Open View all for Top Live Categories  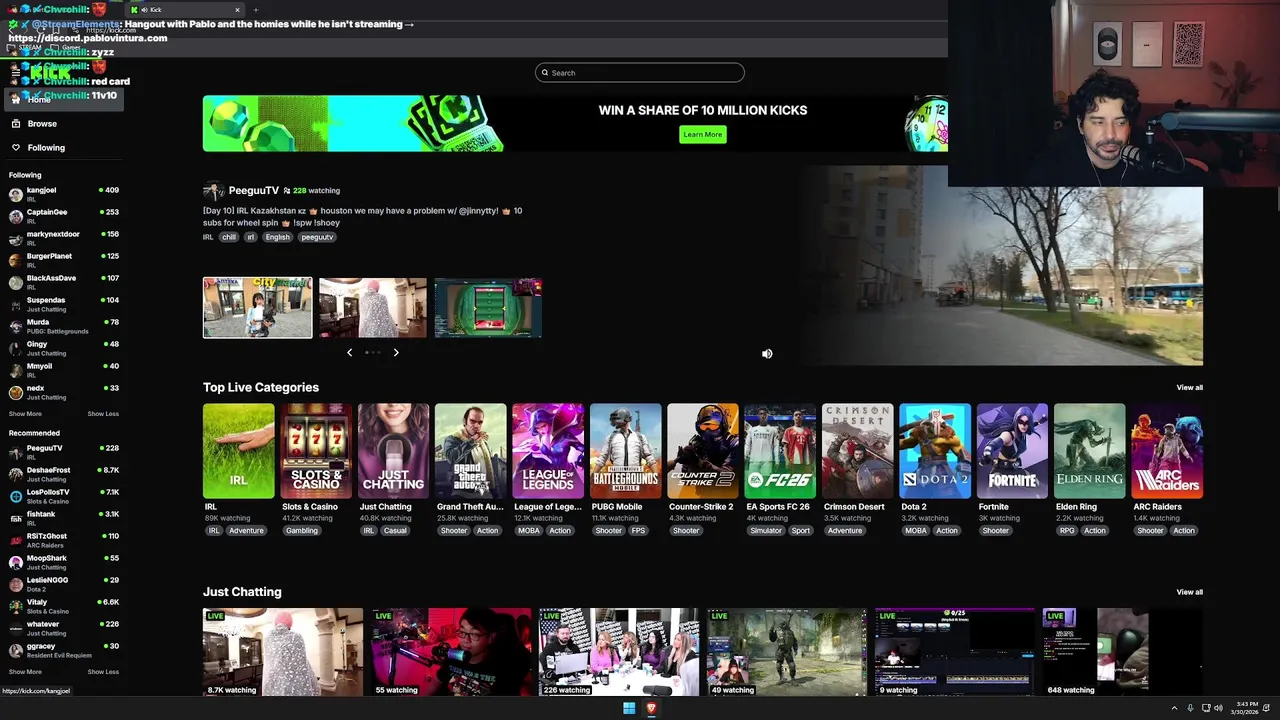(x=1190, y=388)
